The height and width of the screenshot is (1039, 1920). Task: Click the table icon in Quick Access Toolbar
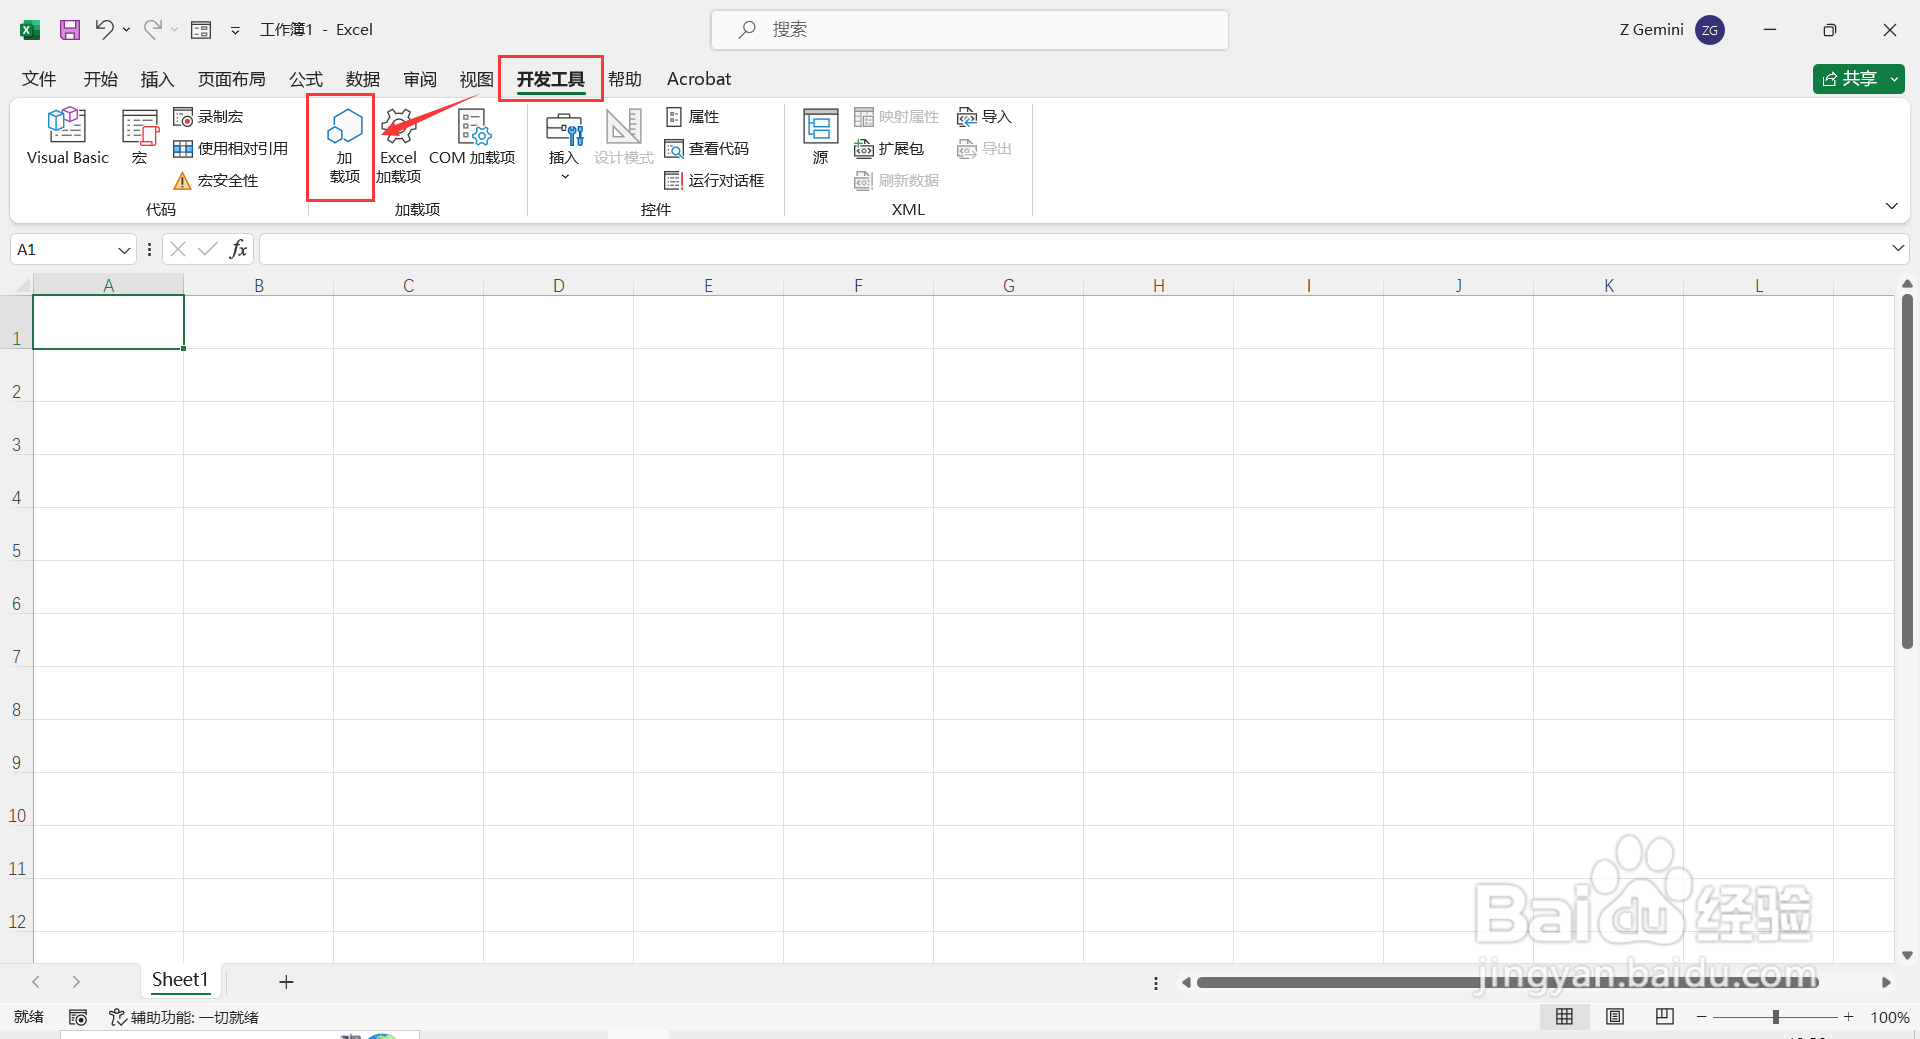[x=201, y=30]
